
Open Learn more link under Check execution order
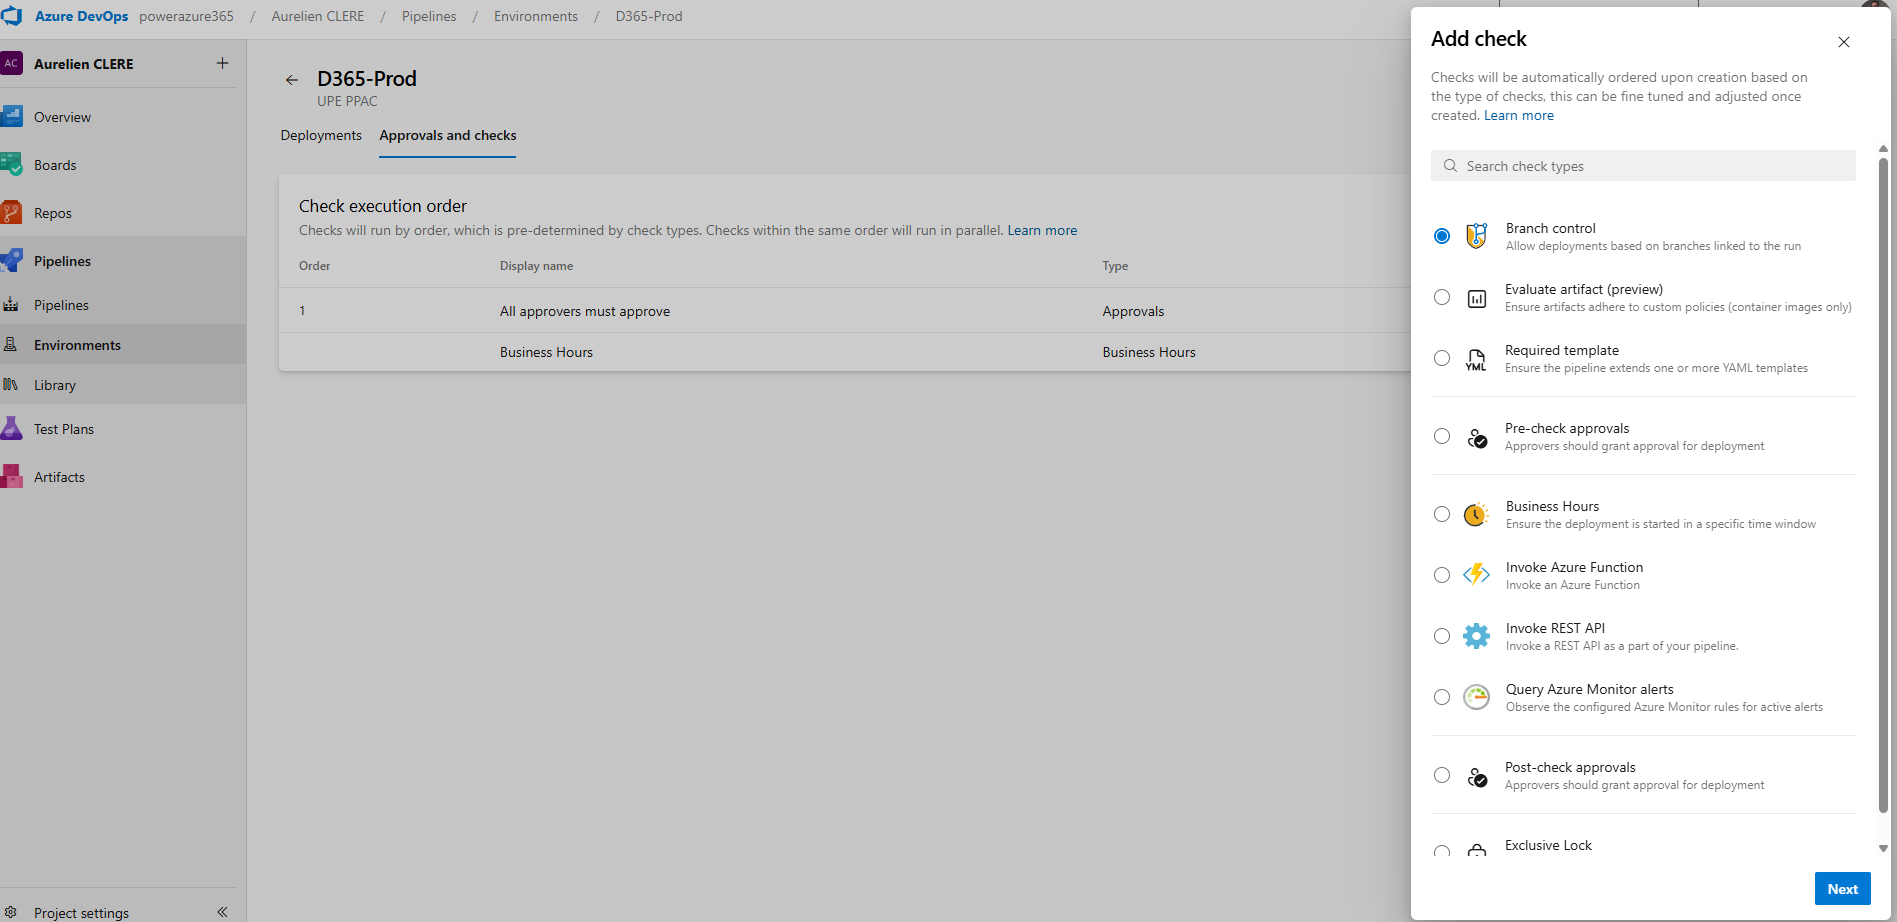(x=1042, y=230)
